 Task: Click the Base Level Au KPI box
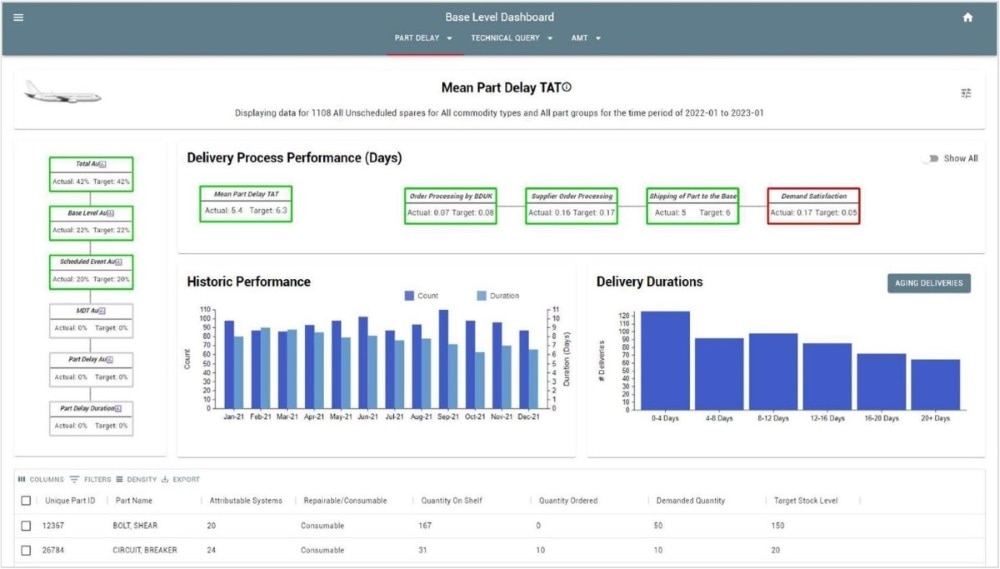tap(91, 223)
